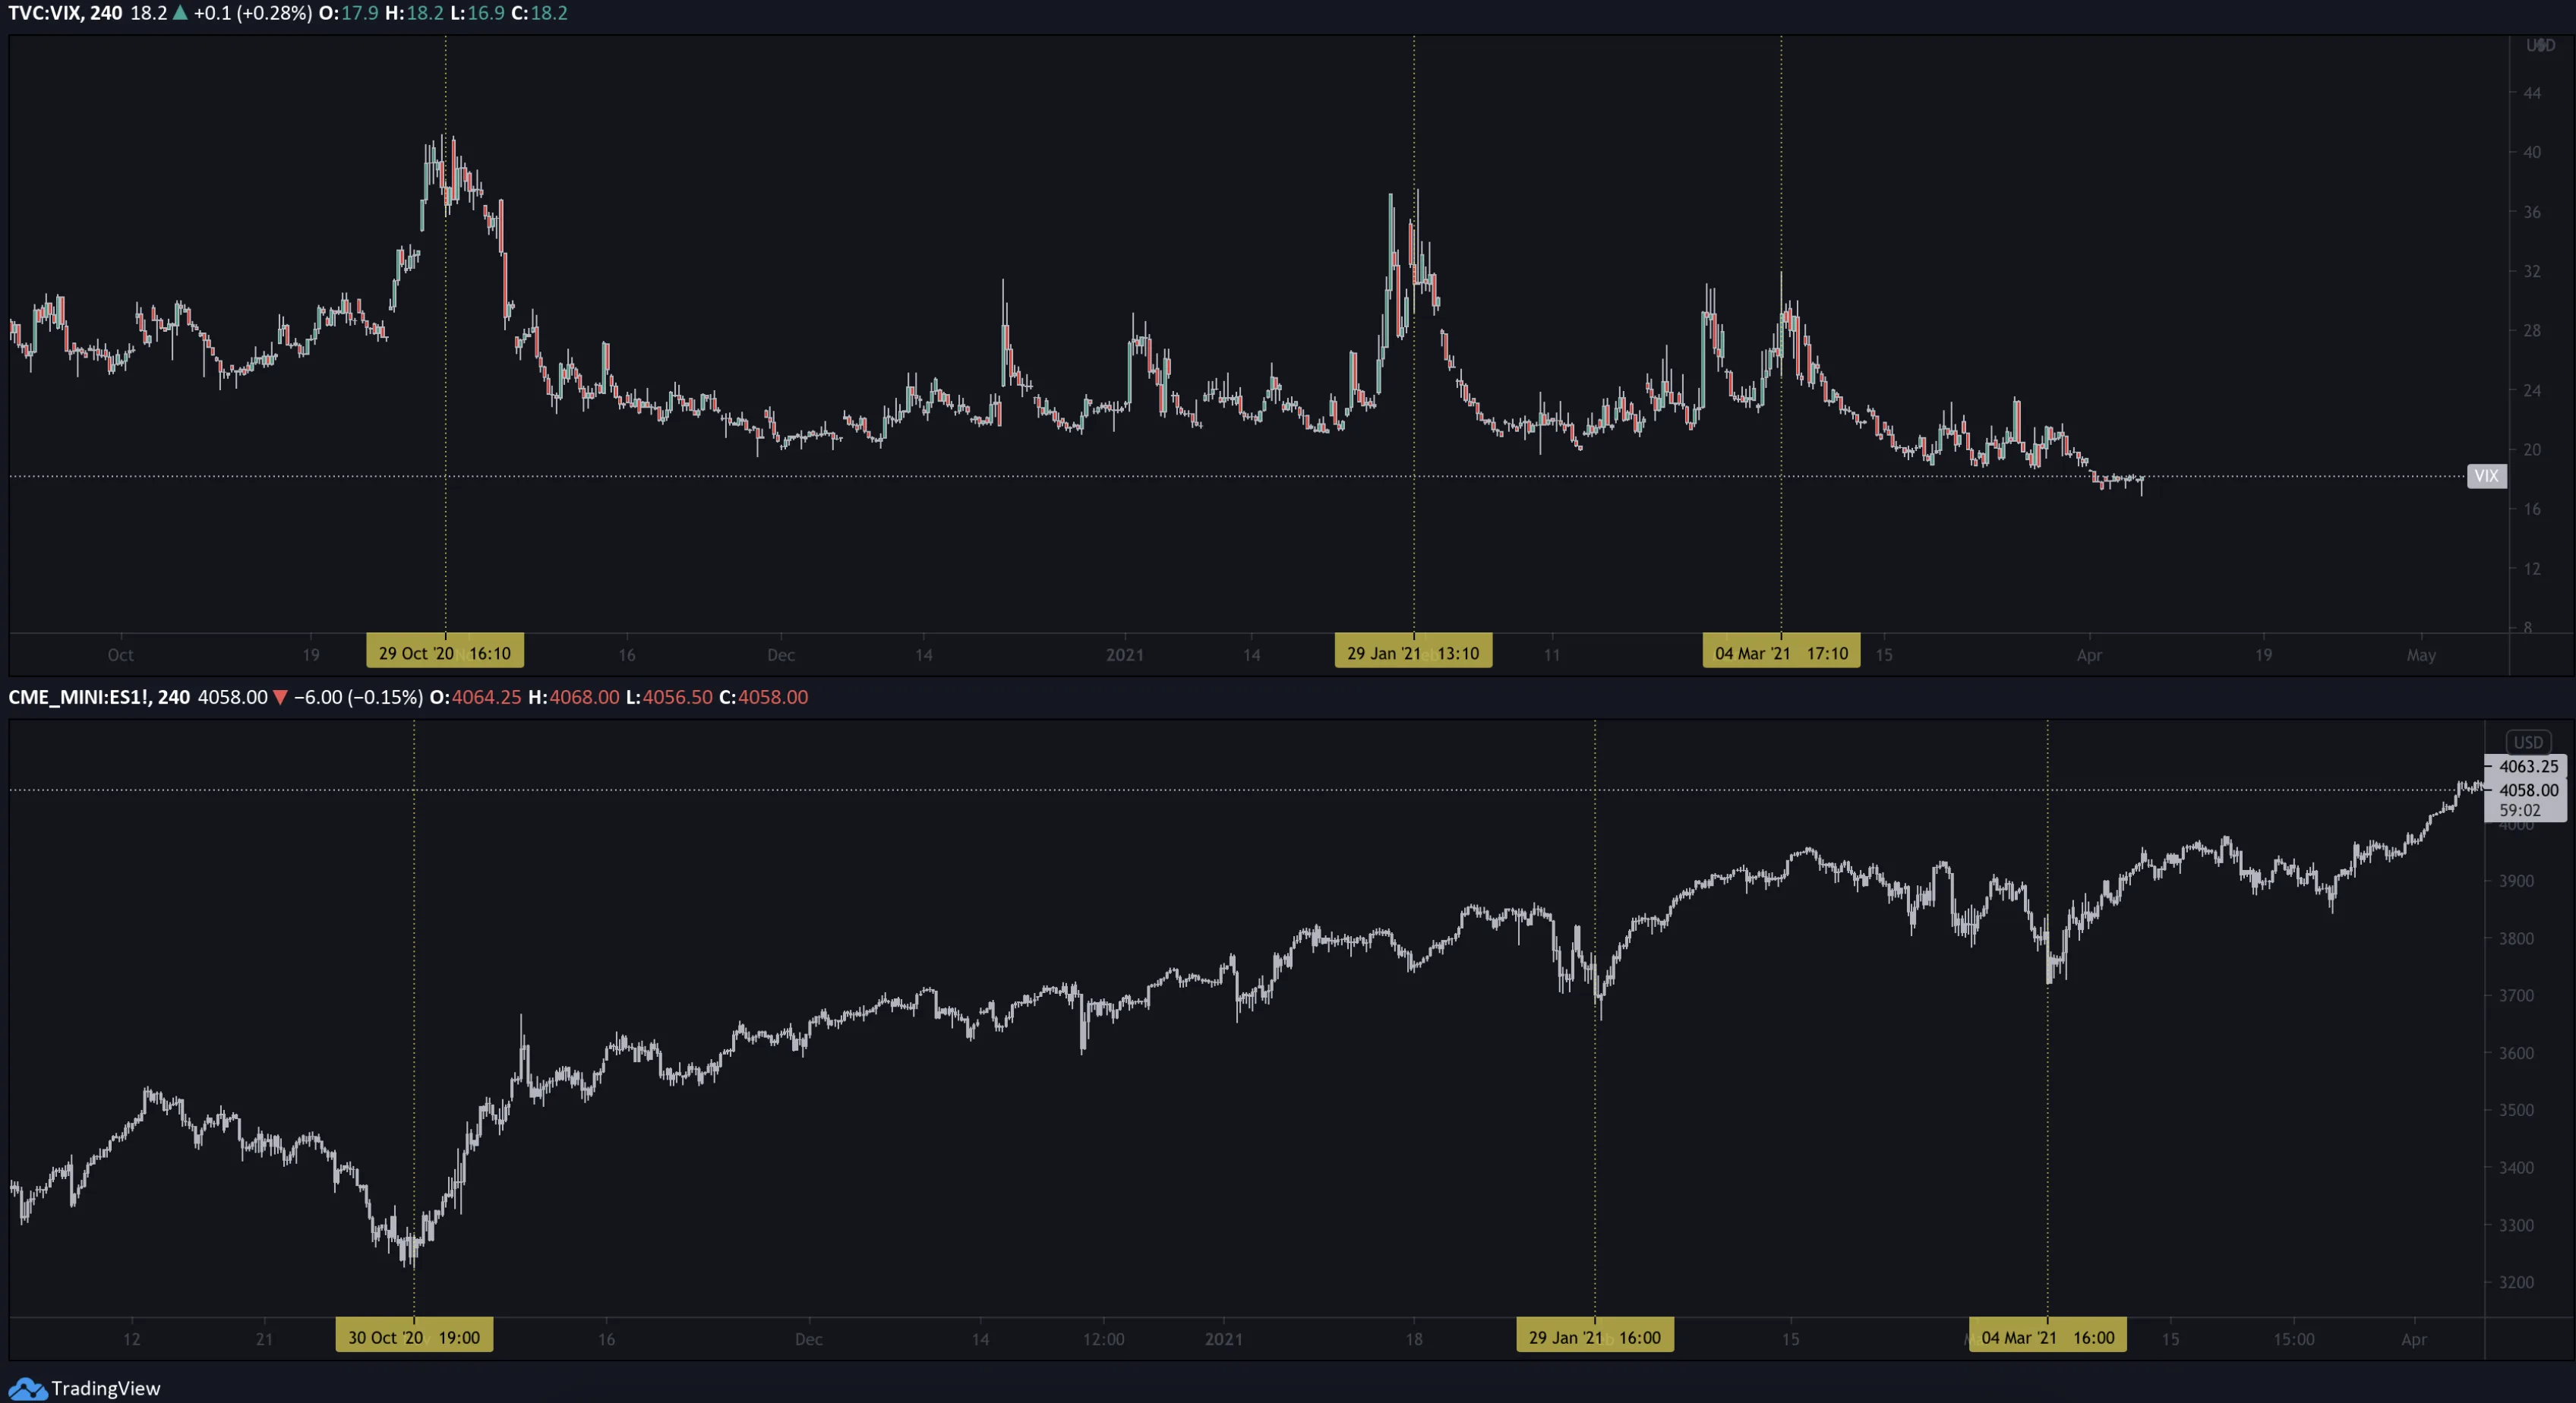
Task: Select the 29 Jan '21 16:00 time marker
Action: [1594, 1337]
